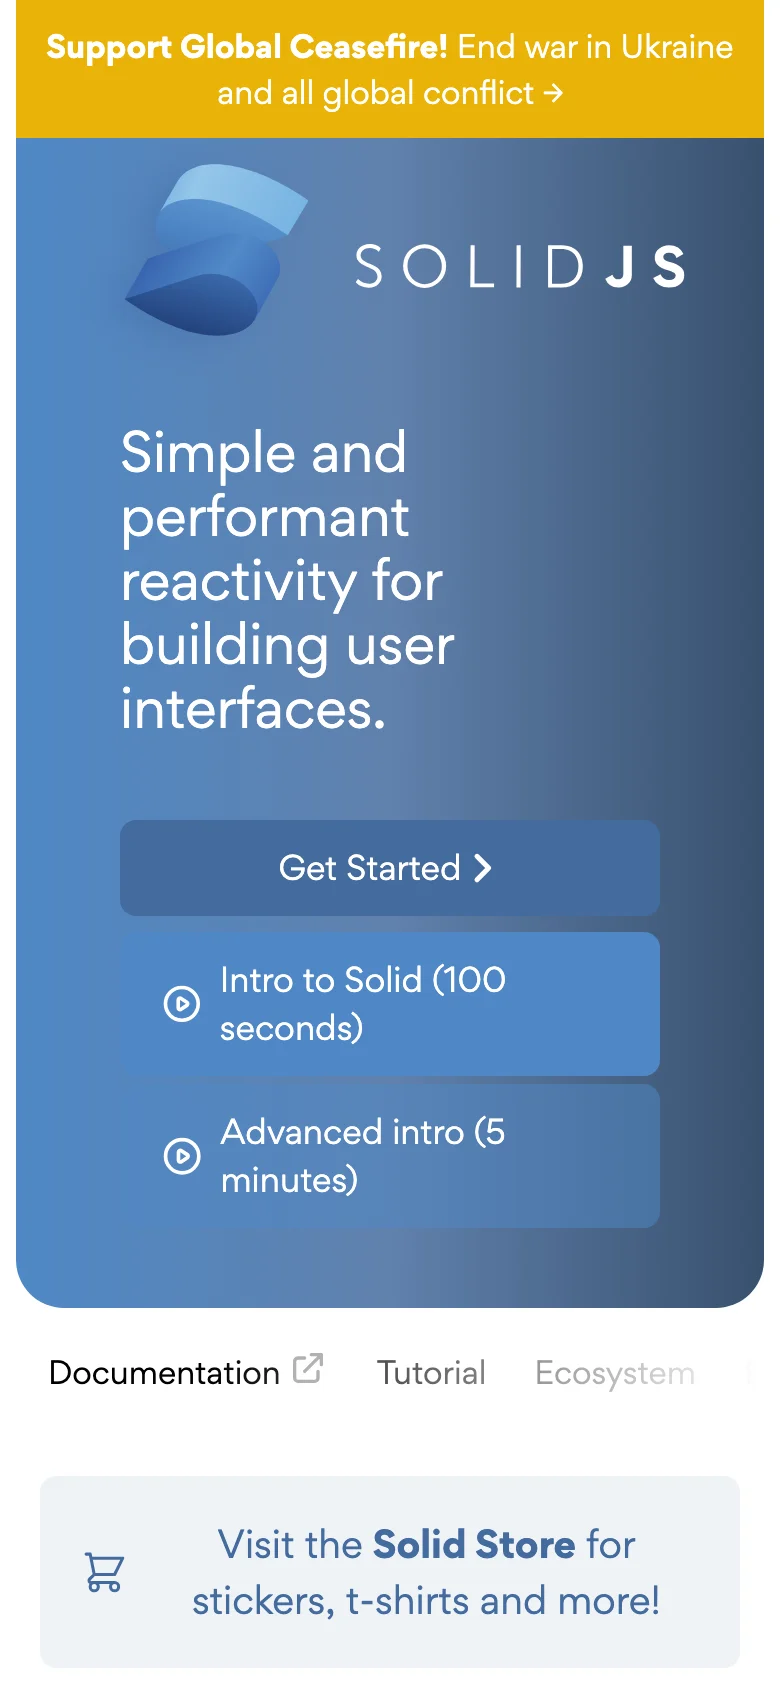780x1688 pixels.
Task: Select the Ecosystem tab
Action: pos(614,1372)
